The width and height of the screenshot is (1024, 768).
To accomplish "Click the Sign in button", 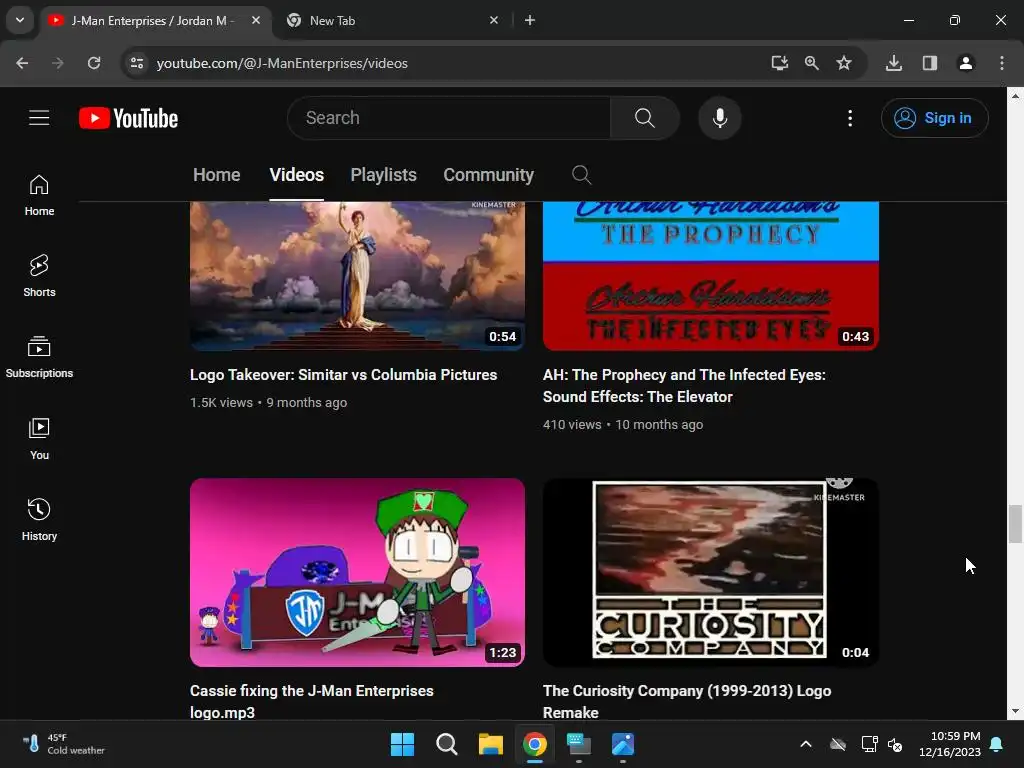I will 934,118.
